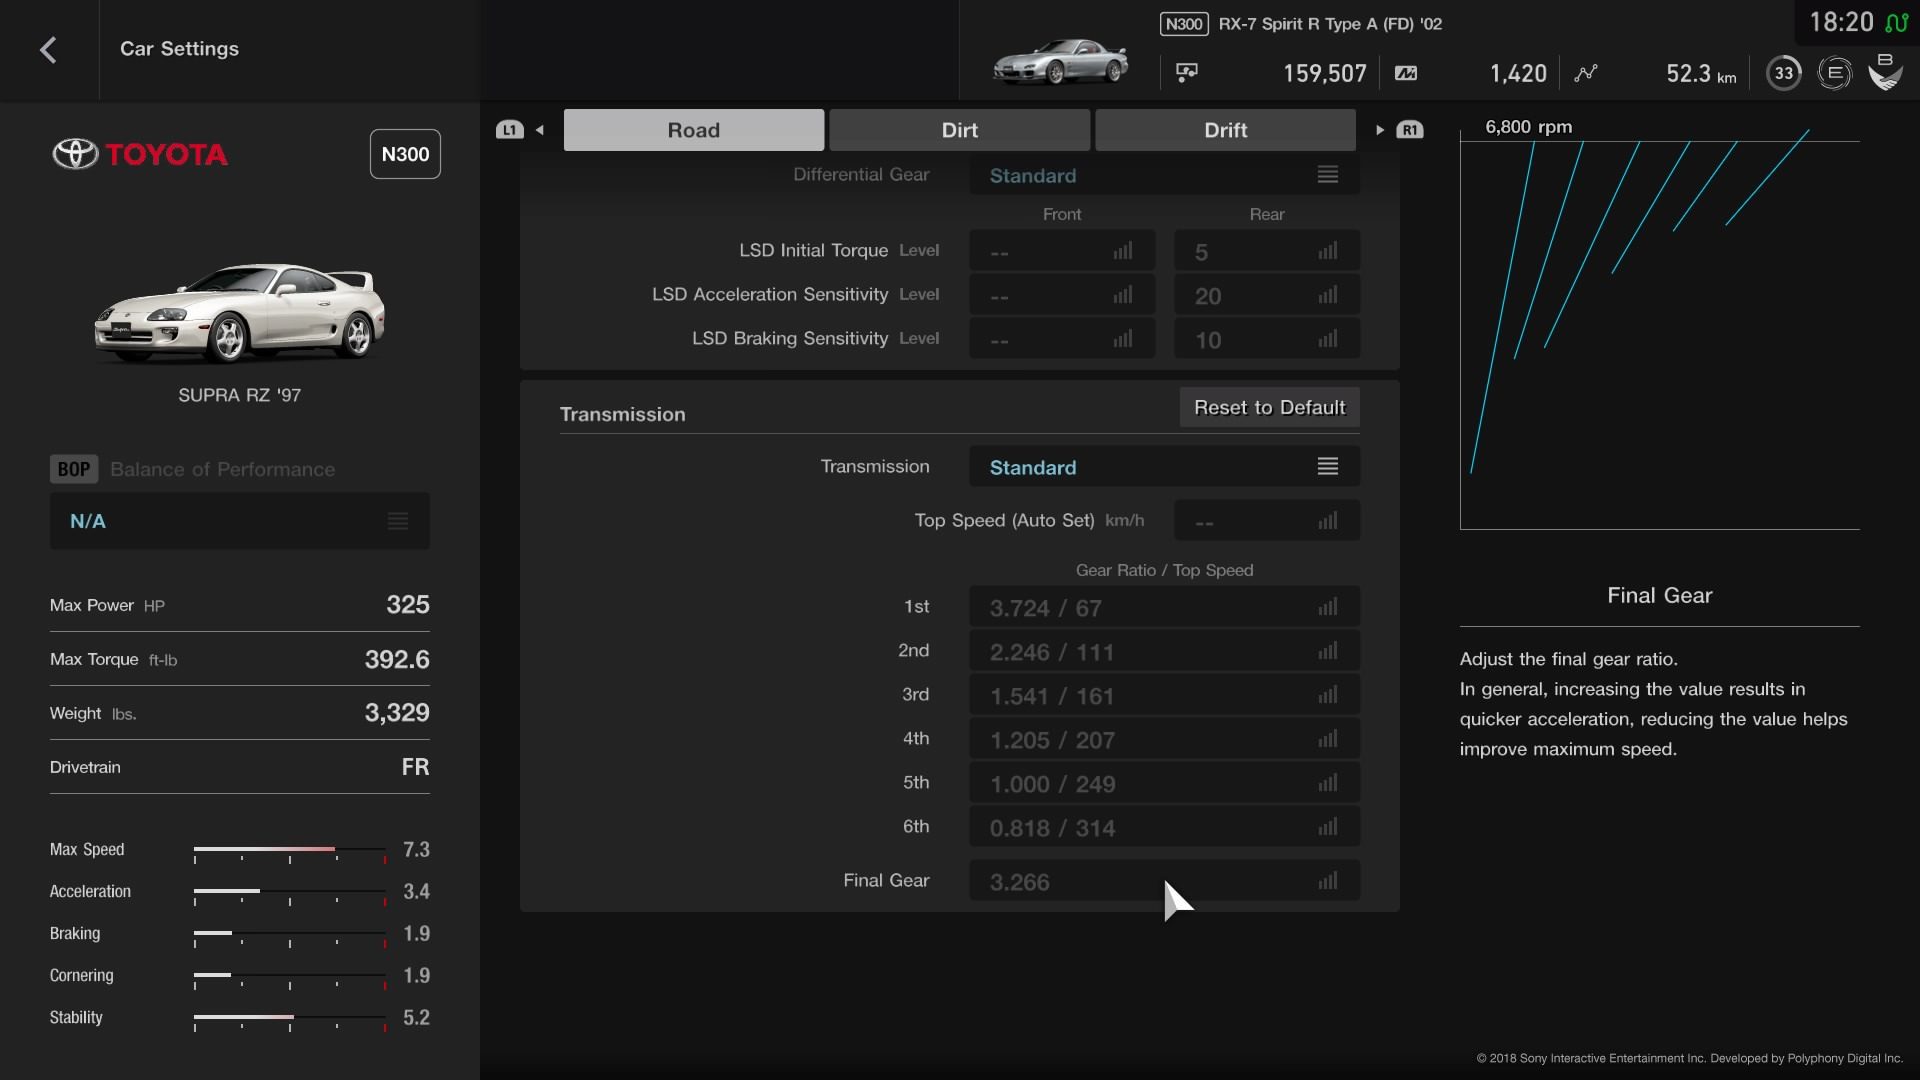Click the Stability performance bar
Image resolution: width=1920 pixels, height=1080 pixels.
[x=290, y=1020]
